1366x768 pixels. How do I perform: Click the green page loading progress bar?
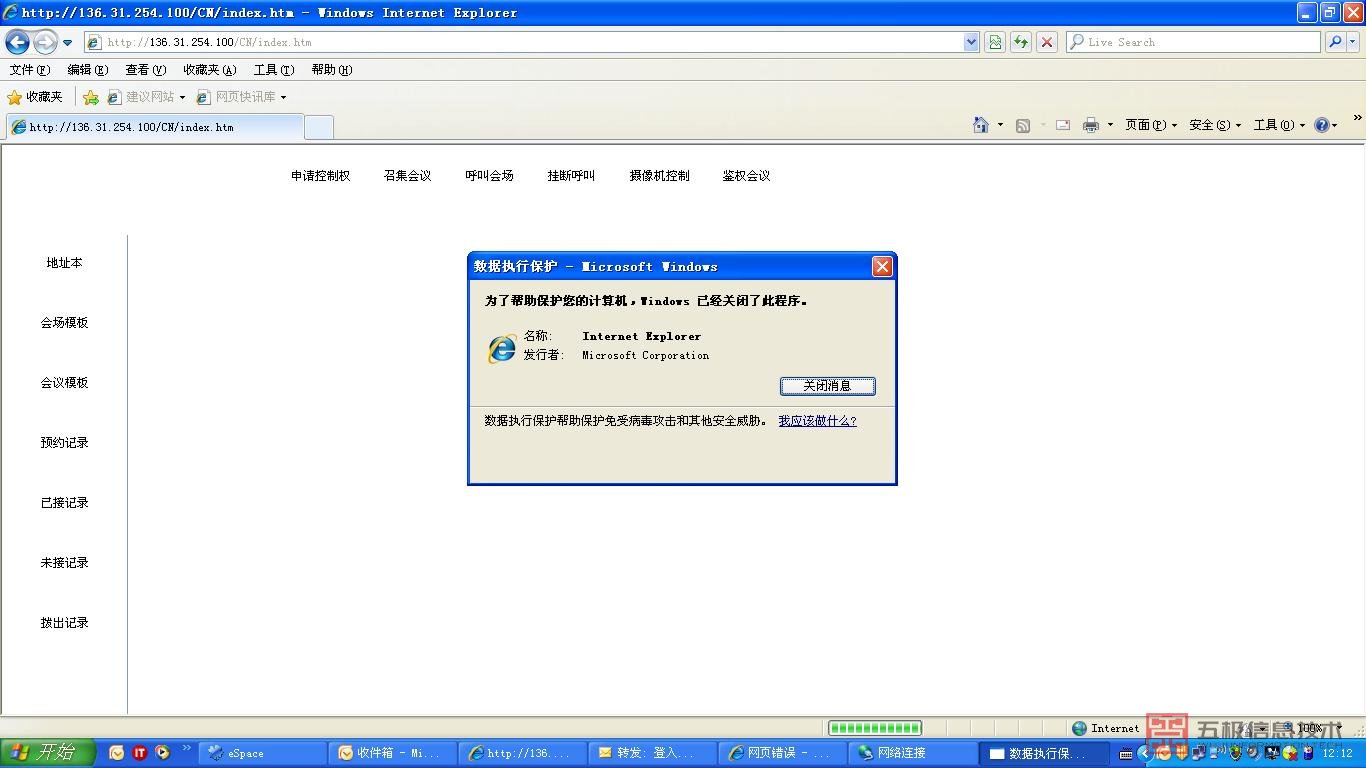tap(875, 728)
